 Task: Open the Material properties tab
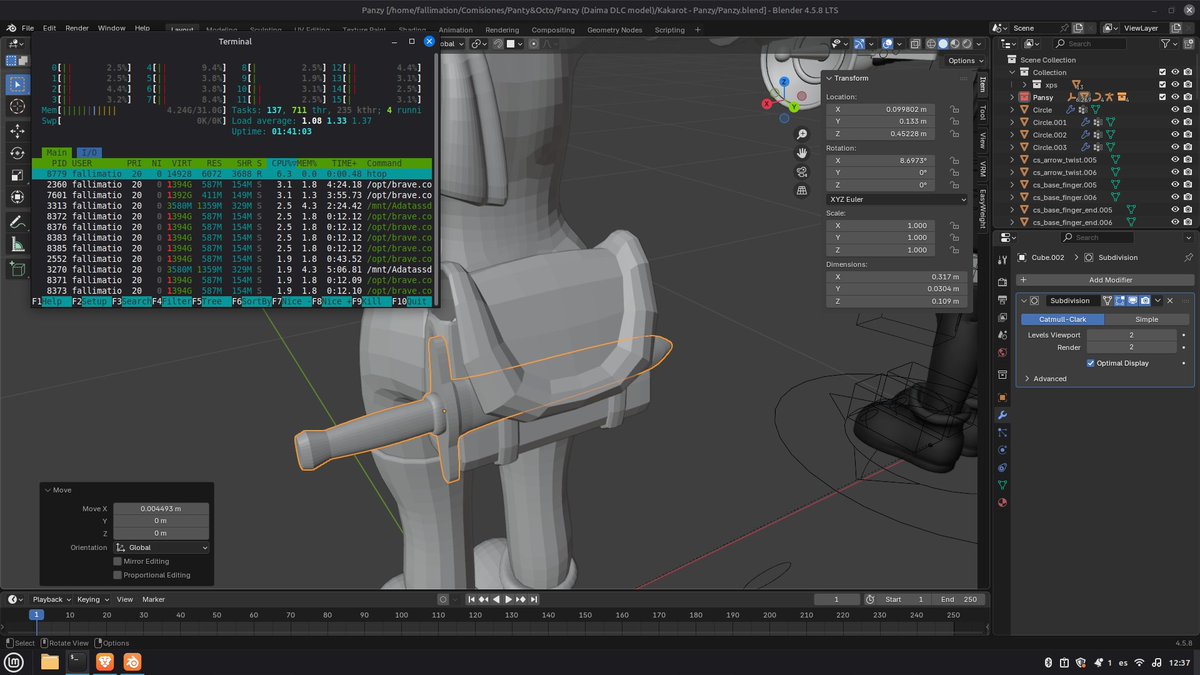tap(1002, 502)
